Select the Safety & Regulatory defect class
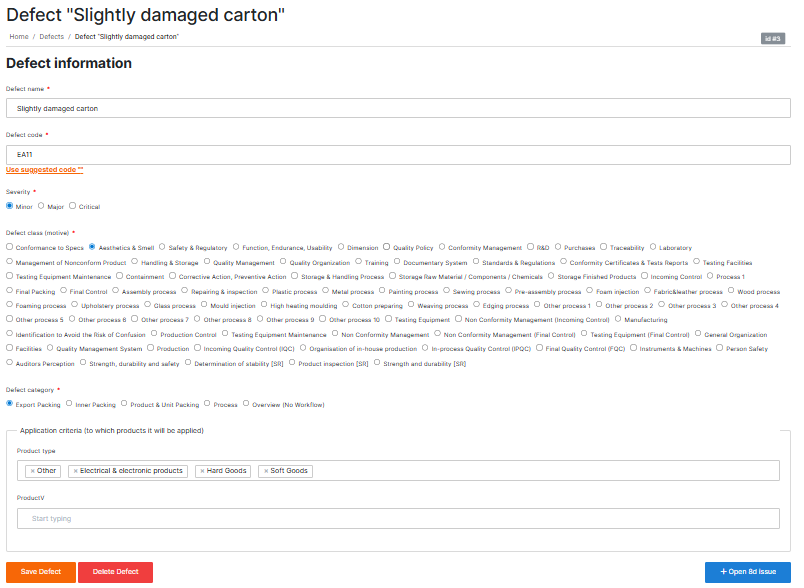The height and width of the screenshot is (588, 804). coord(163,247)
